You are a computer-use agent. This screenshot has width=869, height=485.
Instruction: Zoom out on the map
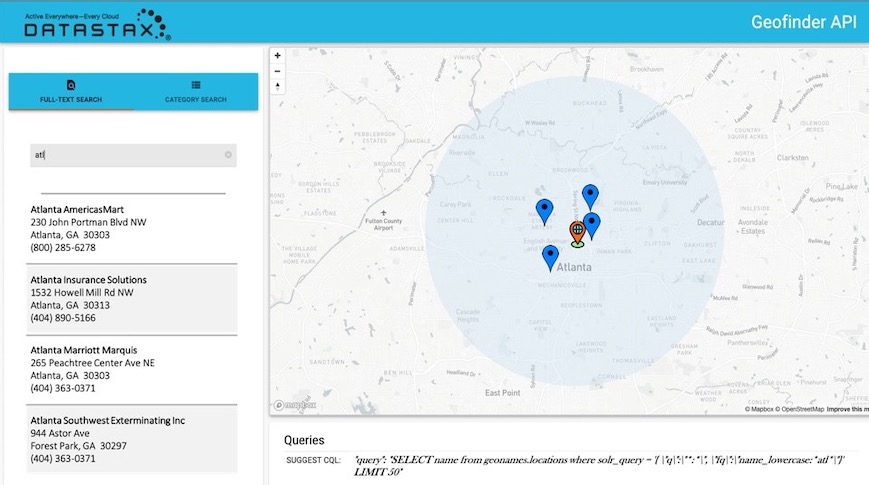tap(278, 71)
